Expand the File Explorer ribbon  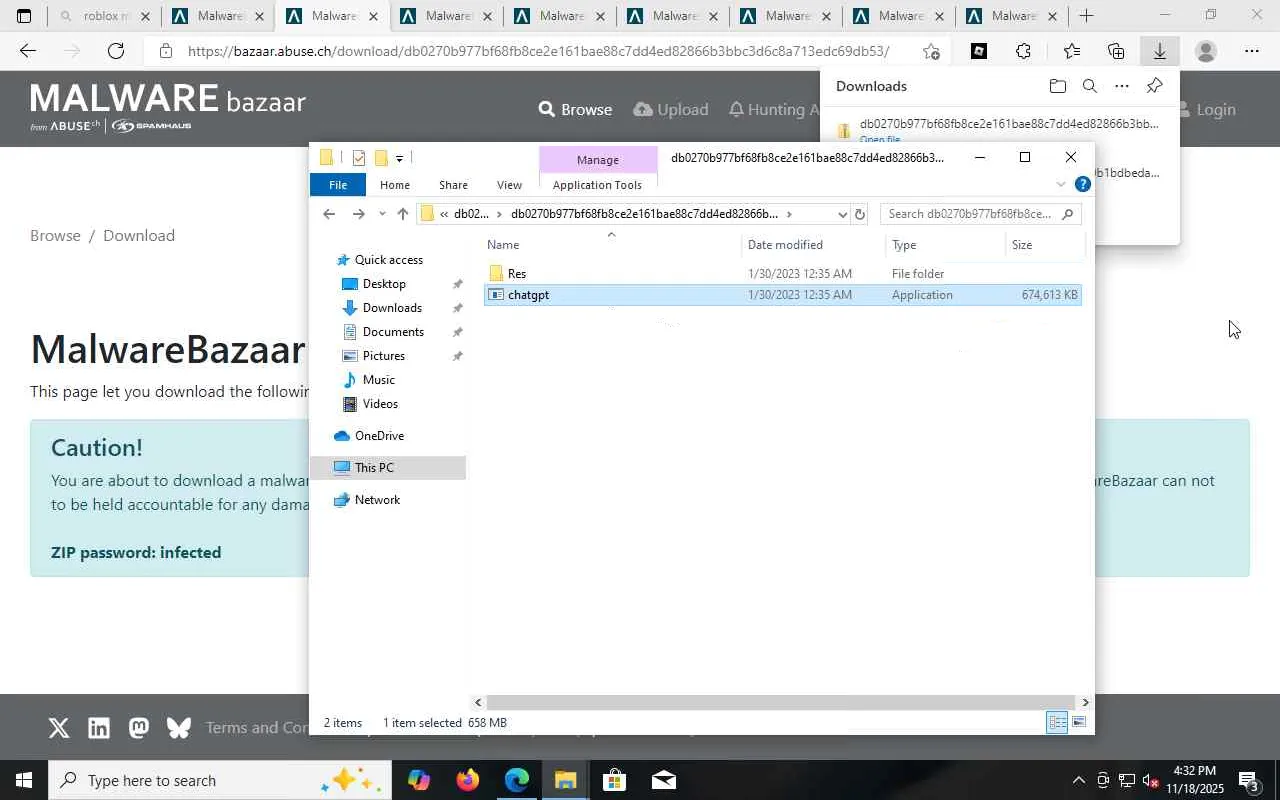tap(1061, 184)
